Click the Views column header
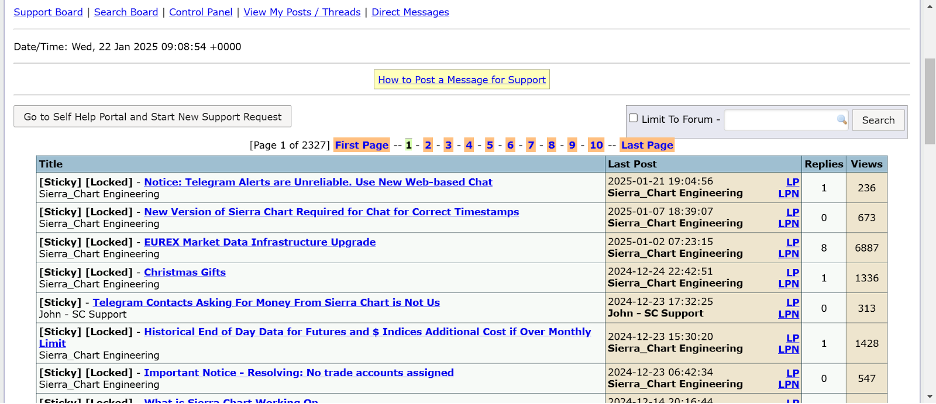Image resolution: width=936 pixels, height=404 pixels. 866,164
